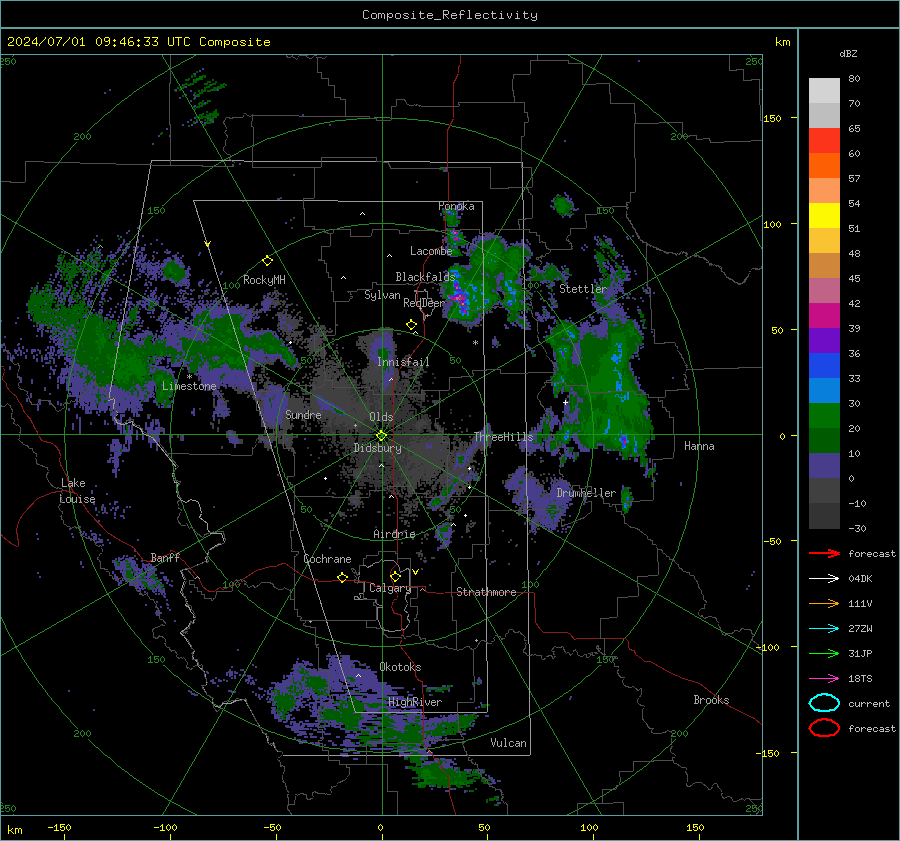Screen dimensions: 900x841
Task: Click the yellow radar-site diamond at Olds
Action: pos(381,436)
